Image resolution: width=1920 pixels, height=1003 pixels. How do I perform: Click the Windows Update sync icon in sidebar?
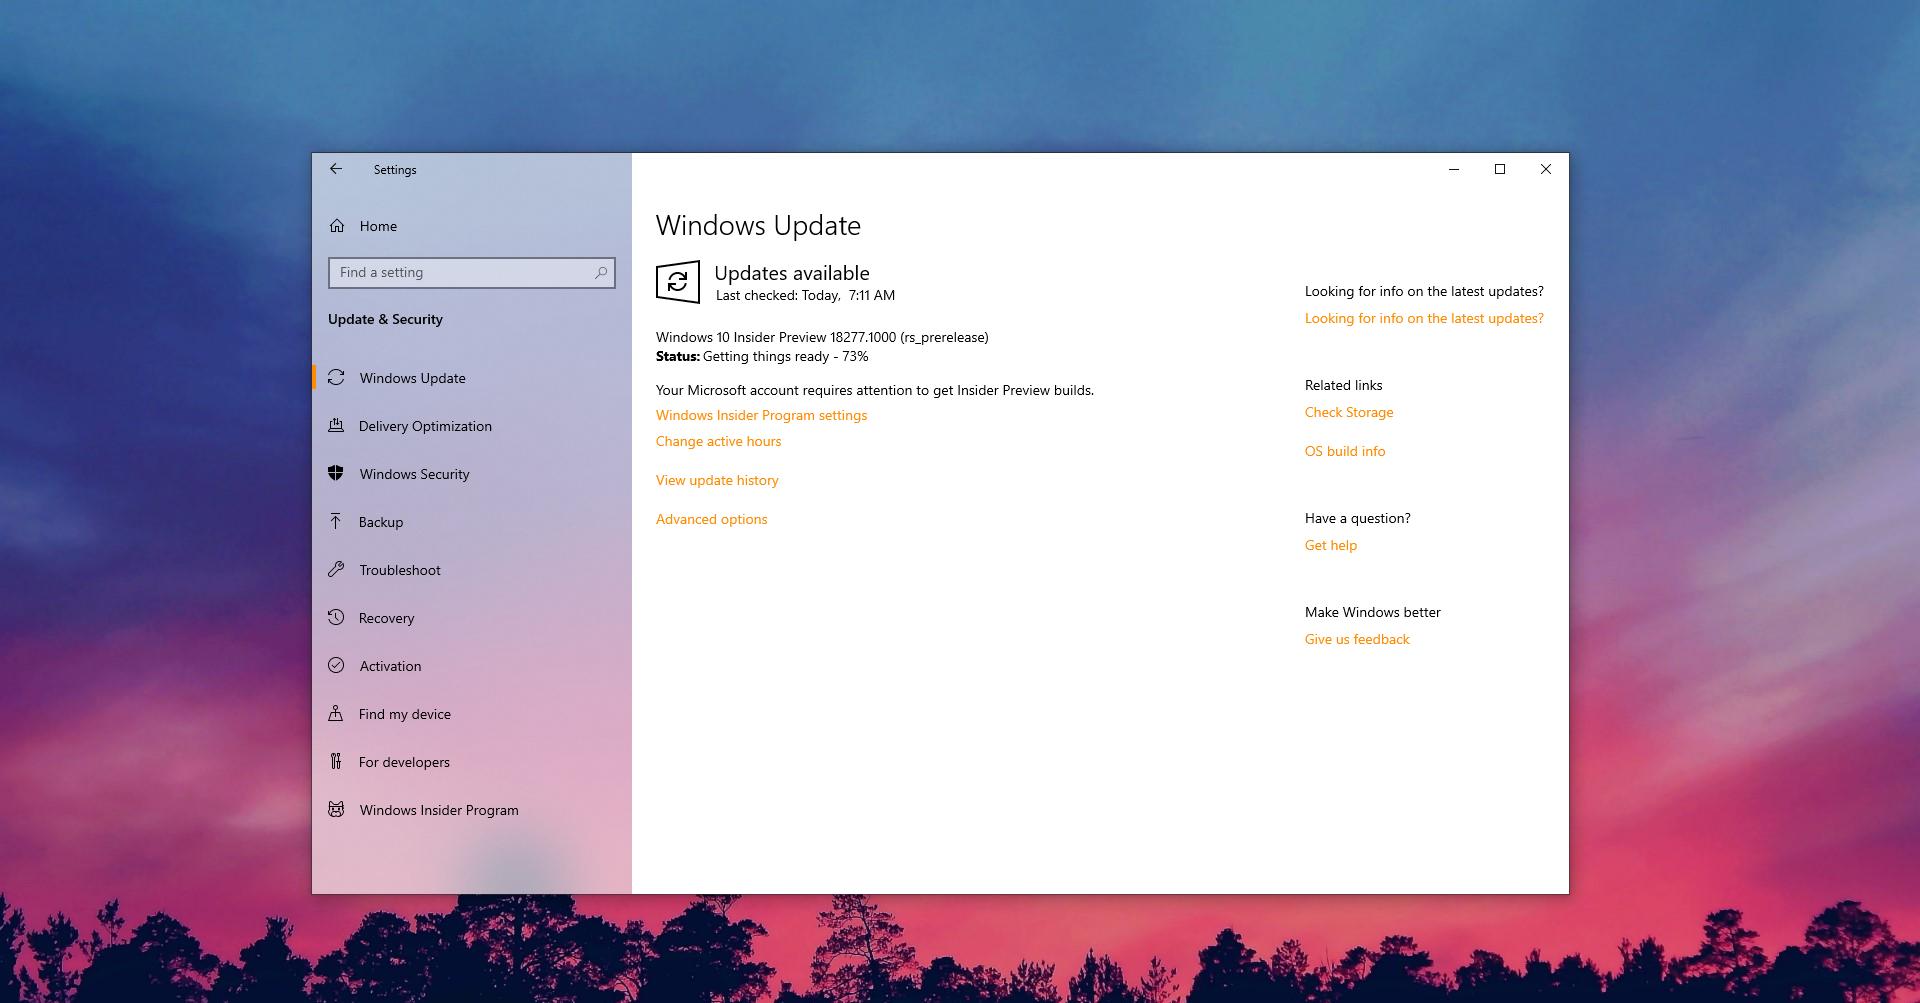tap(336, 378)
